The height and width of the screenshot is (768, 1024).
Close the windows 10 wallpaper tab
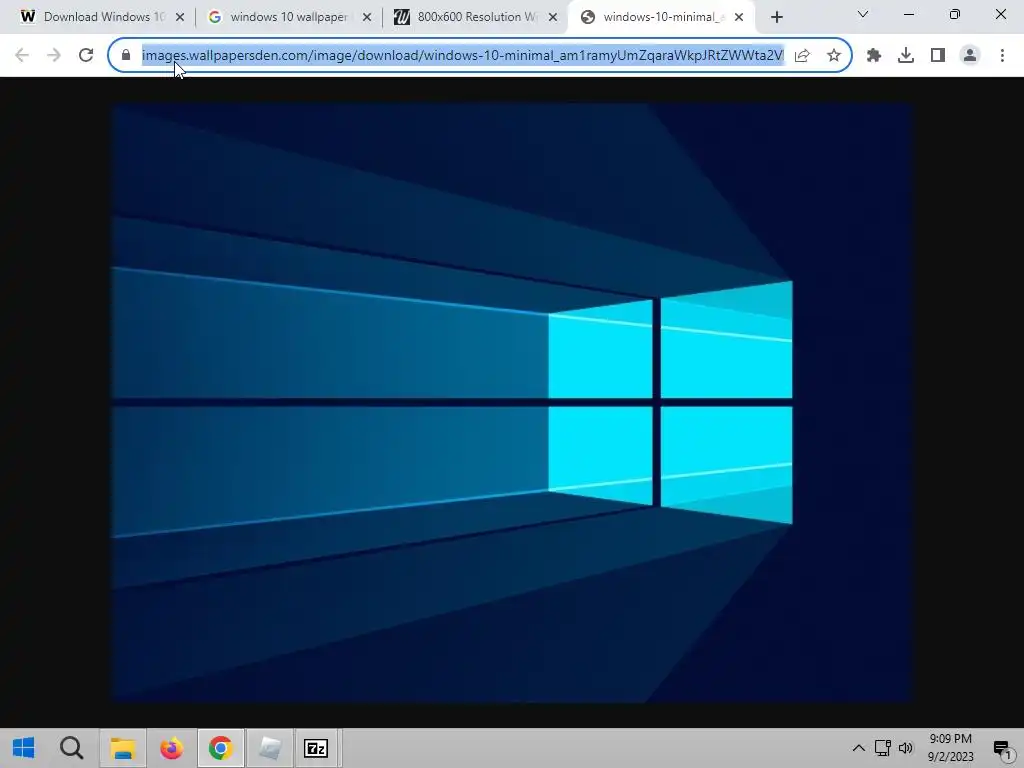tap(367, 17)
